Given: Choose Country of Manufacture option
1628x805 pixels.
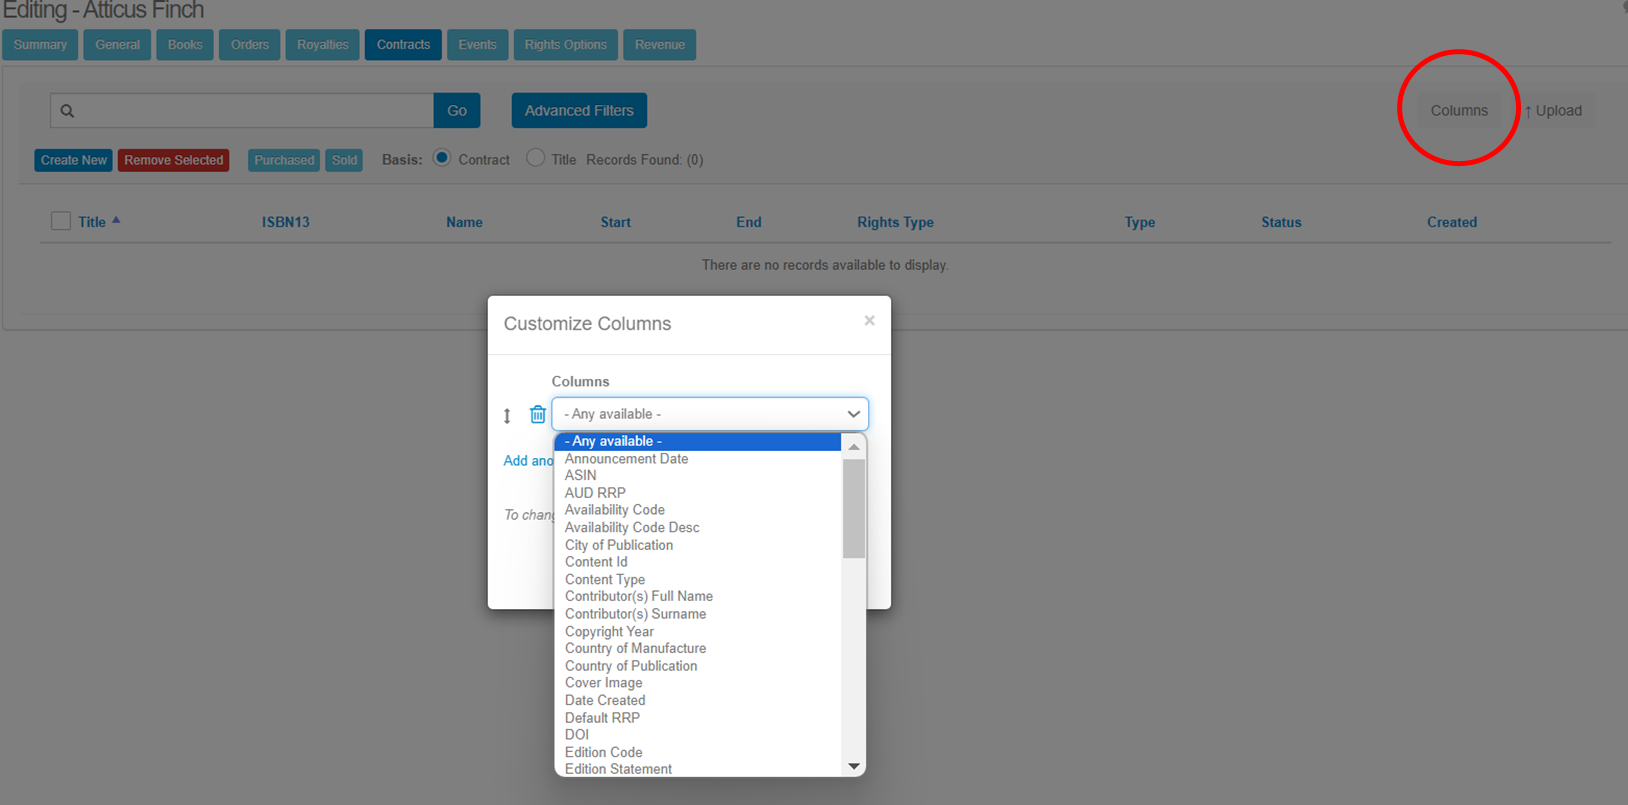Looking at the screenshot, I should click(698, 649).
